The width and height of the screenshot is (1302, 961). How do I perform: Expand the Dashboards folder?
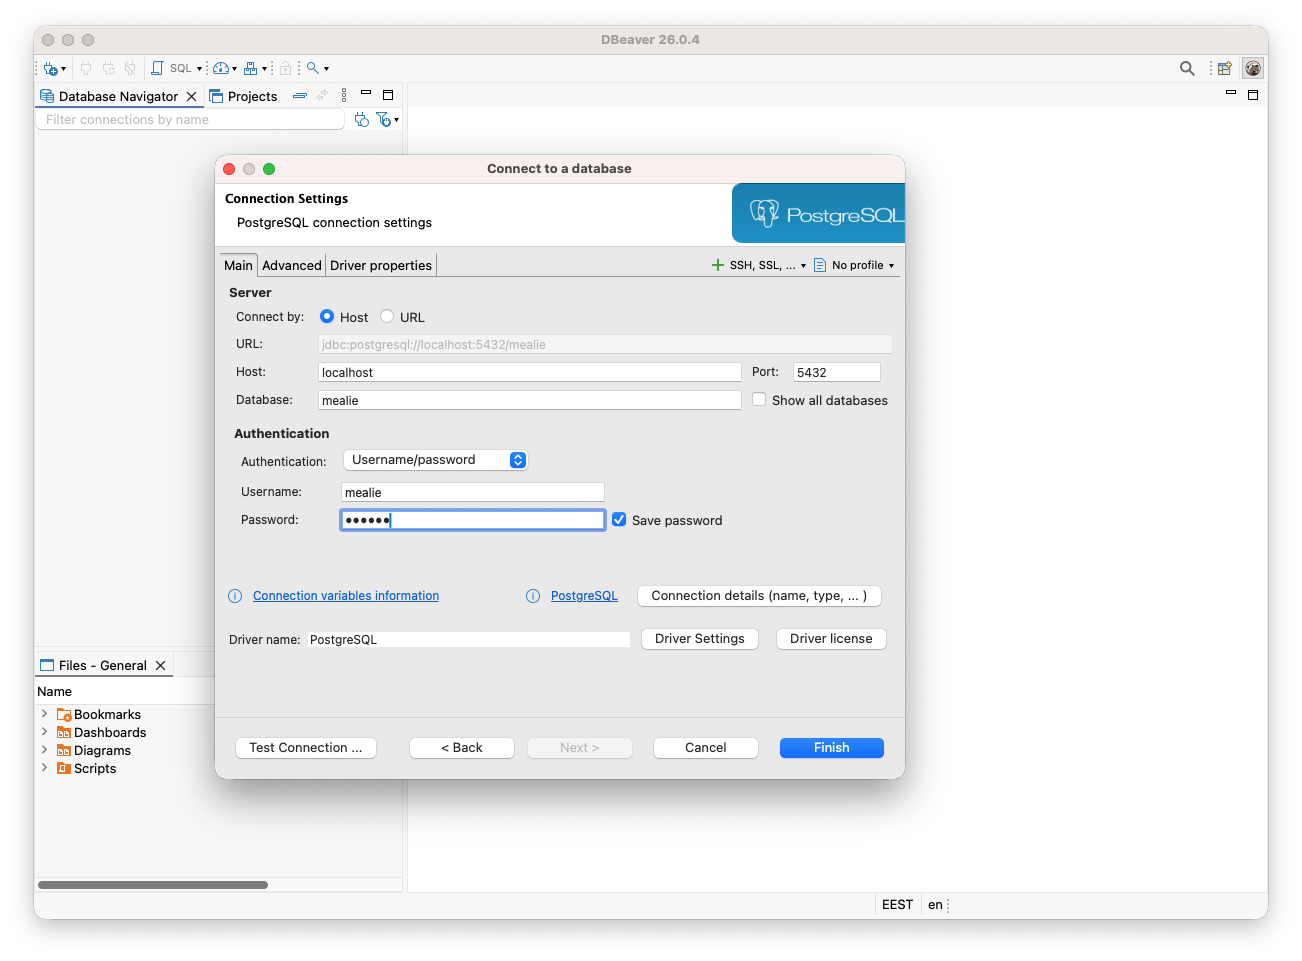(x=44, y=732)
